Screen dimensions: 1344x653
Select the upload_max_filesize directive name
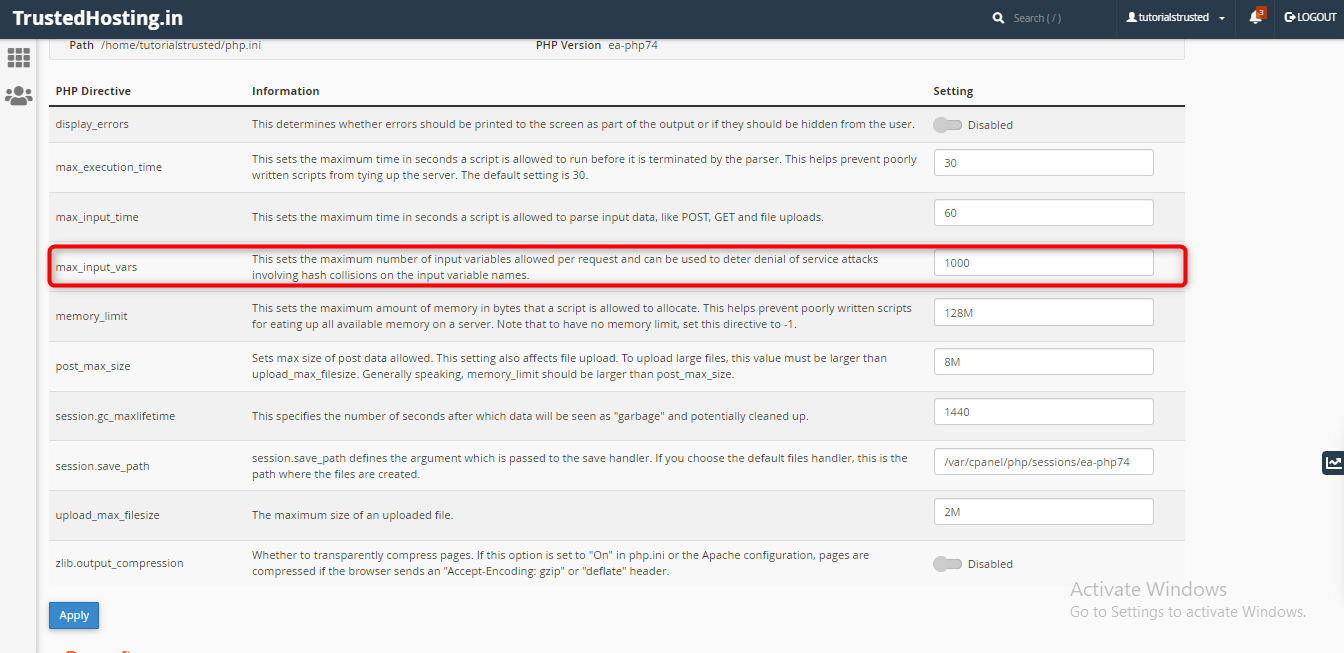point(108,515)
